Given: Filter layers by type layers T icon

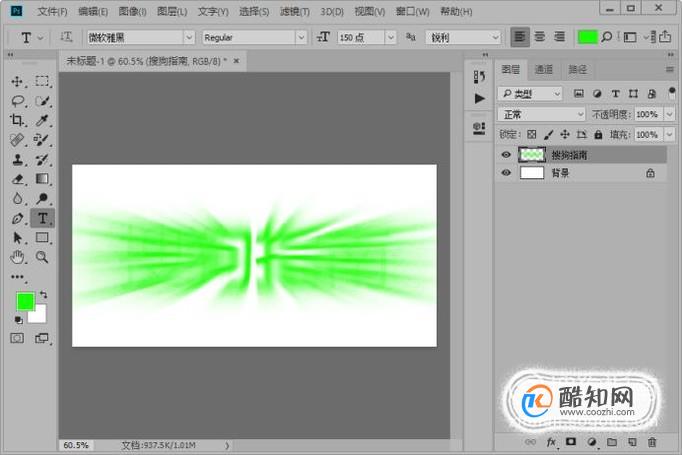Looking at the screenshot, I should pos(615,94).
